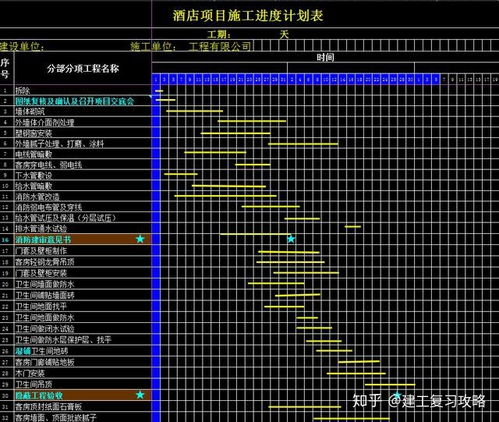499x422 pixels.
Task: Select the cyan 图纸复核及确认及召开项目交底会 row
Action: coord(75,101)
